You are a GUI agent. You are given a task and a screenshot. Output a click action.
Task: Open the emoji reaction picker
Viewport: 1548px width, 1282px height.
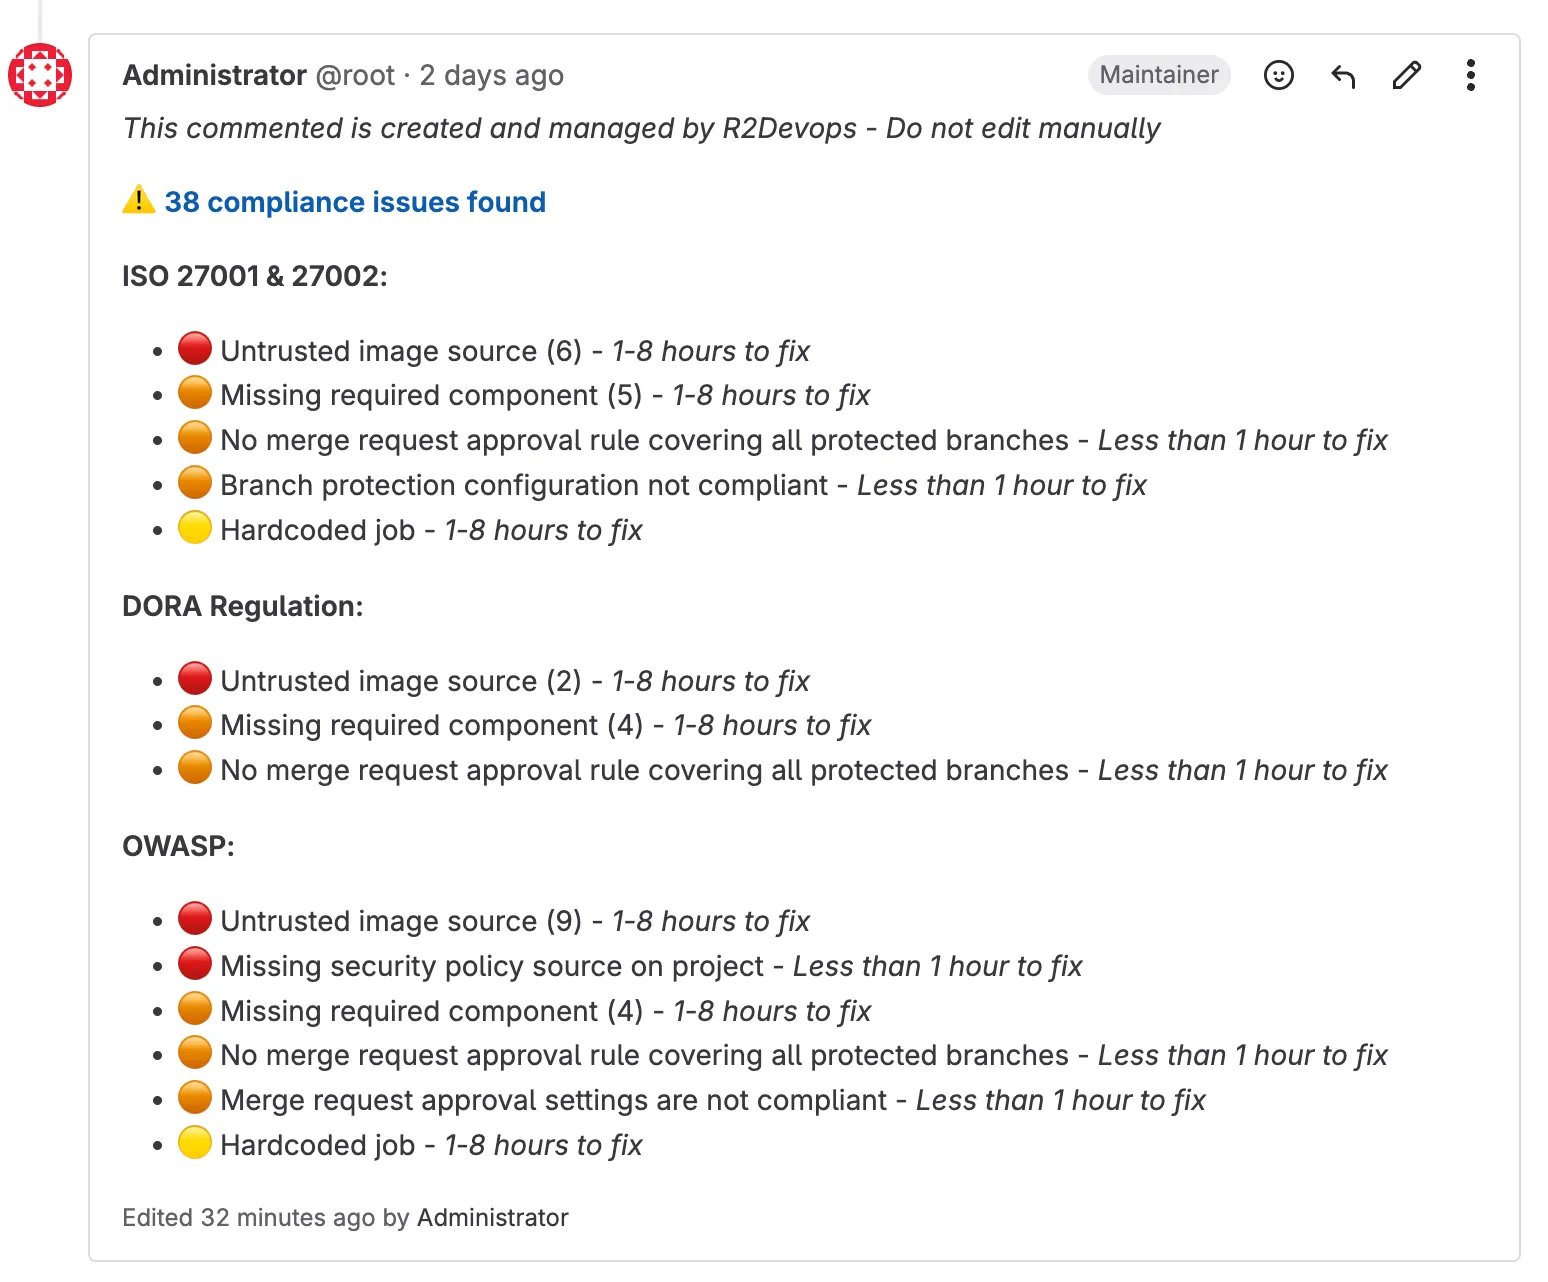pyautogui.click(x=1278, y=75)
